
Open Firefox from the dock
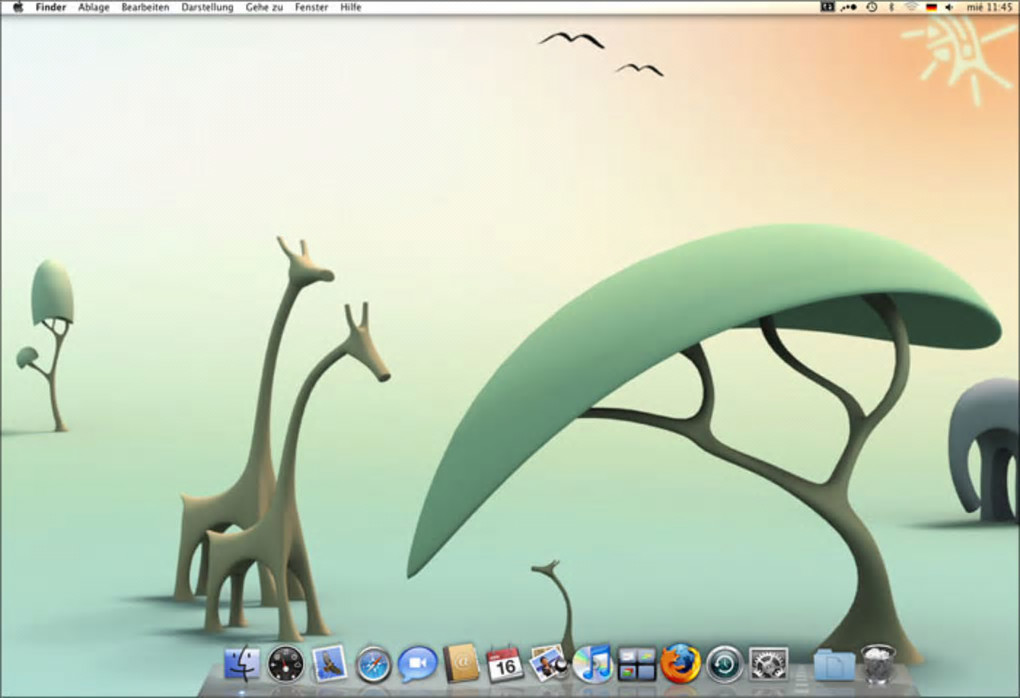[x=681, y=664]
